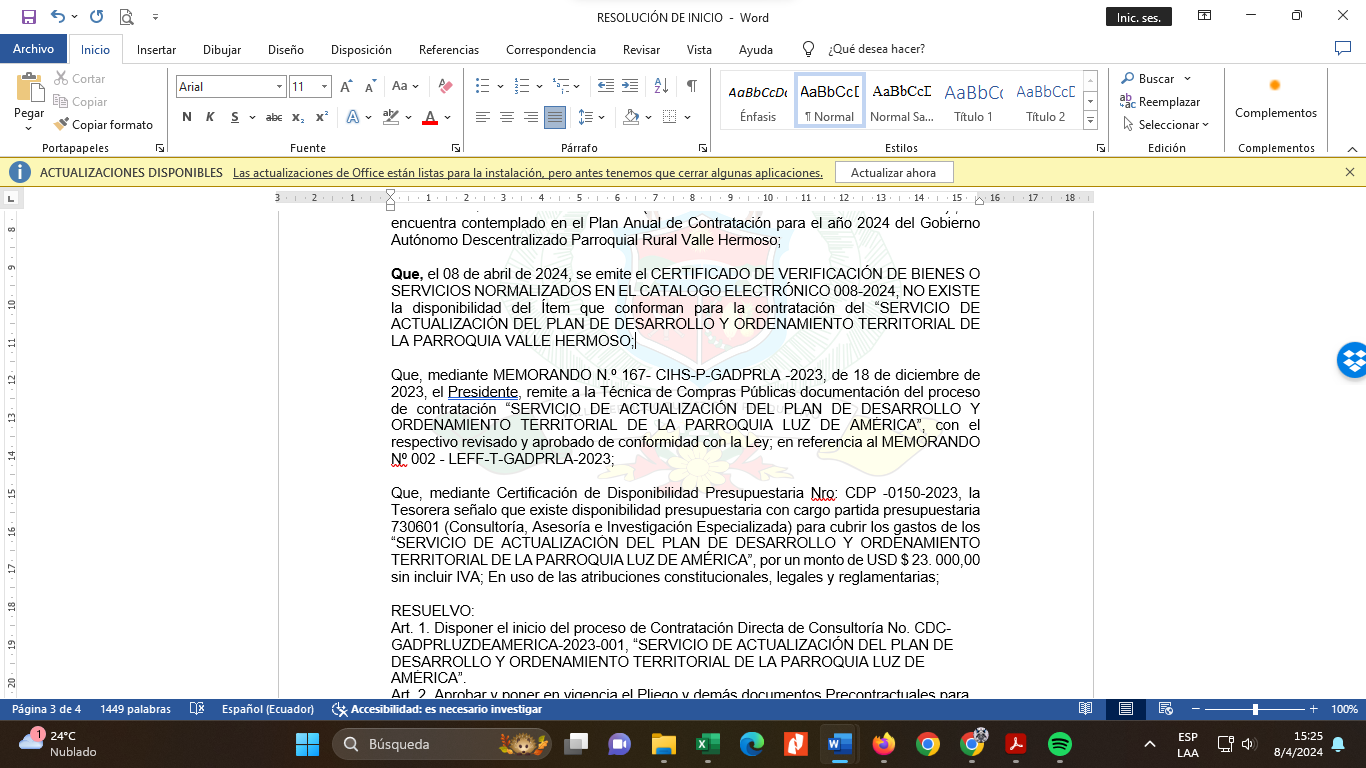The image size is (1366, 768).
Task: Click the Reemplazar button
Action: tap(1160, 102)
